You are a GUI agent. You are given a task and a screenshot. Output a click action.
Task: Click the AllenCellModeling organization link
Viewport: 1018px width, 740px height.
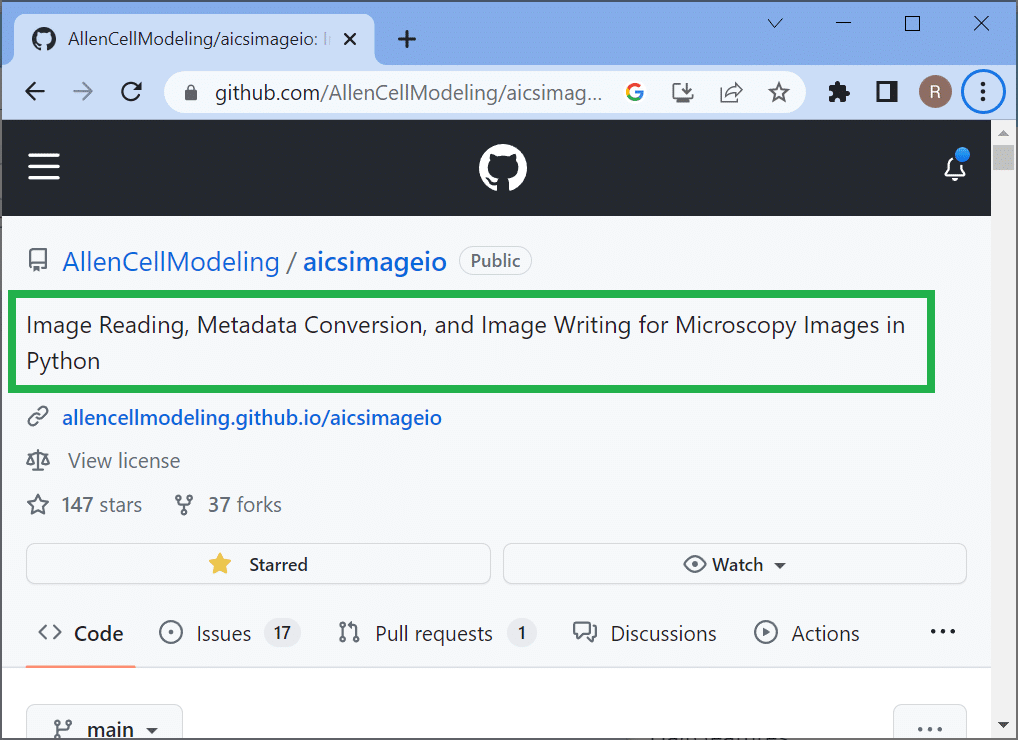pos(171,262)
